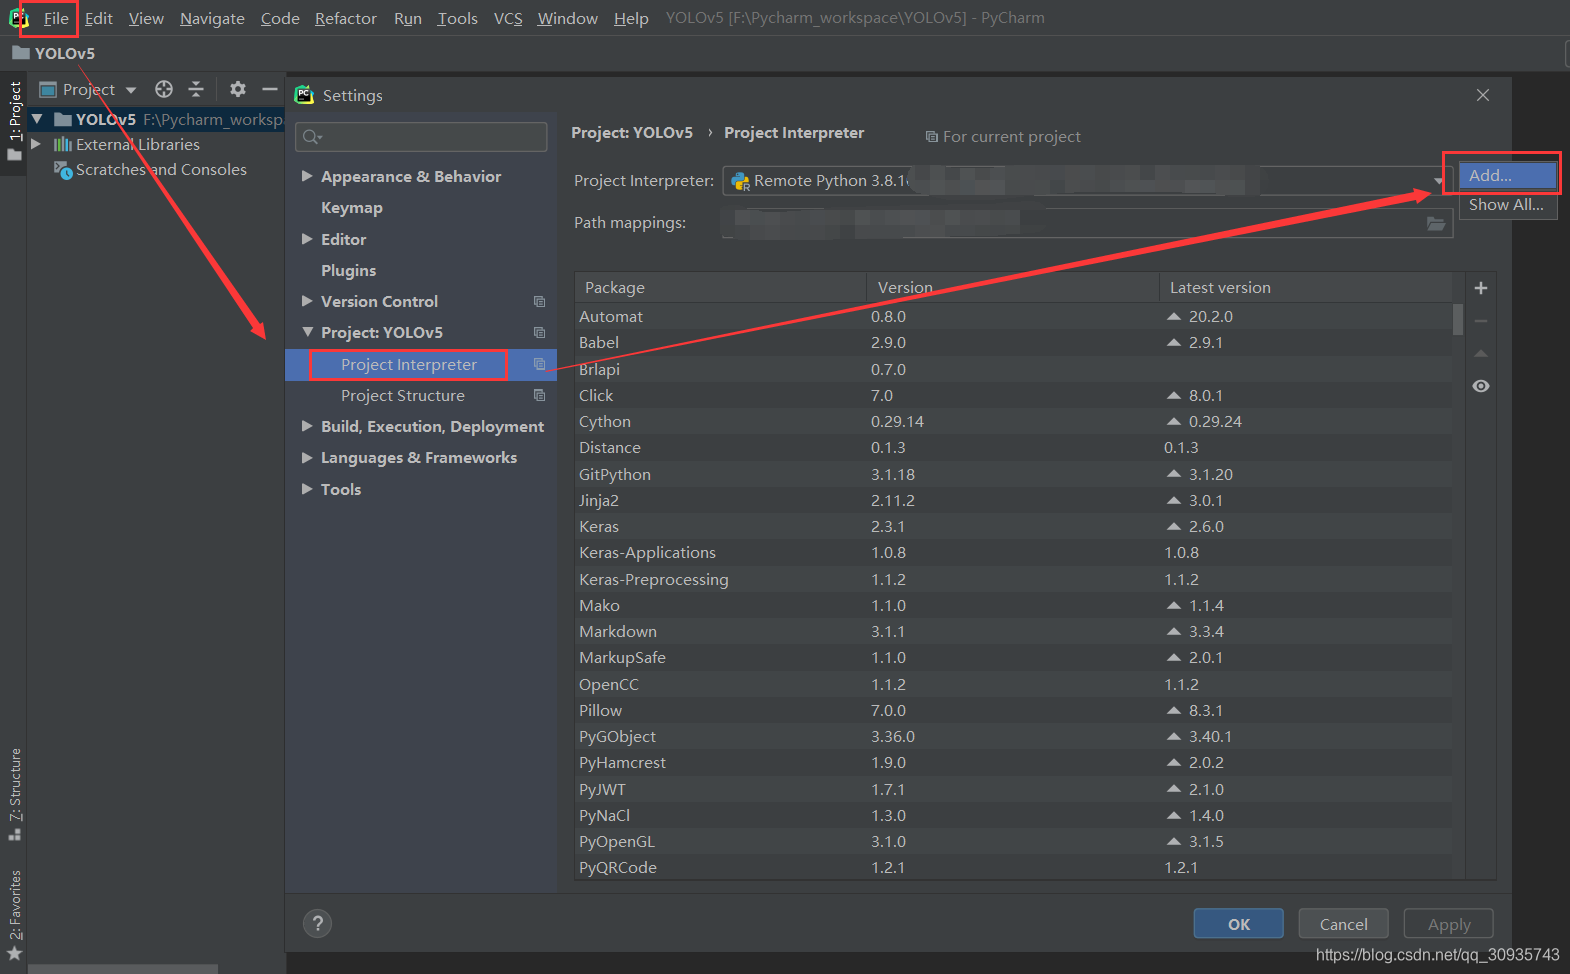Select the PyOpenGL package row
The width and height of the screenshot is (1570, 974).
(x=1013, y=841)
